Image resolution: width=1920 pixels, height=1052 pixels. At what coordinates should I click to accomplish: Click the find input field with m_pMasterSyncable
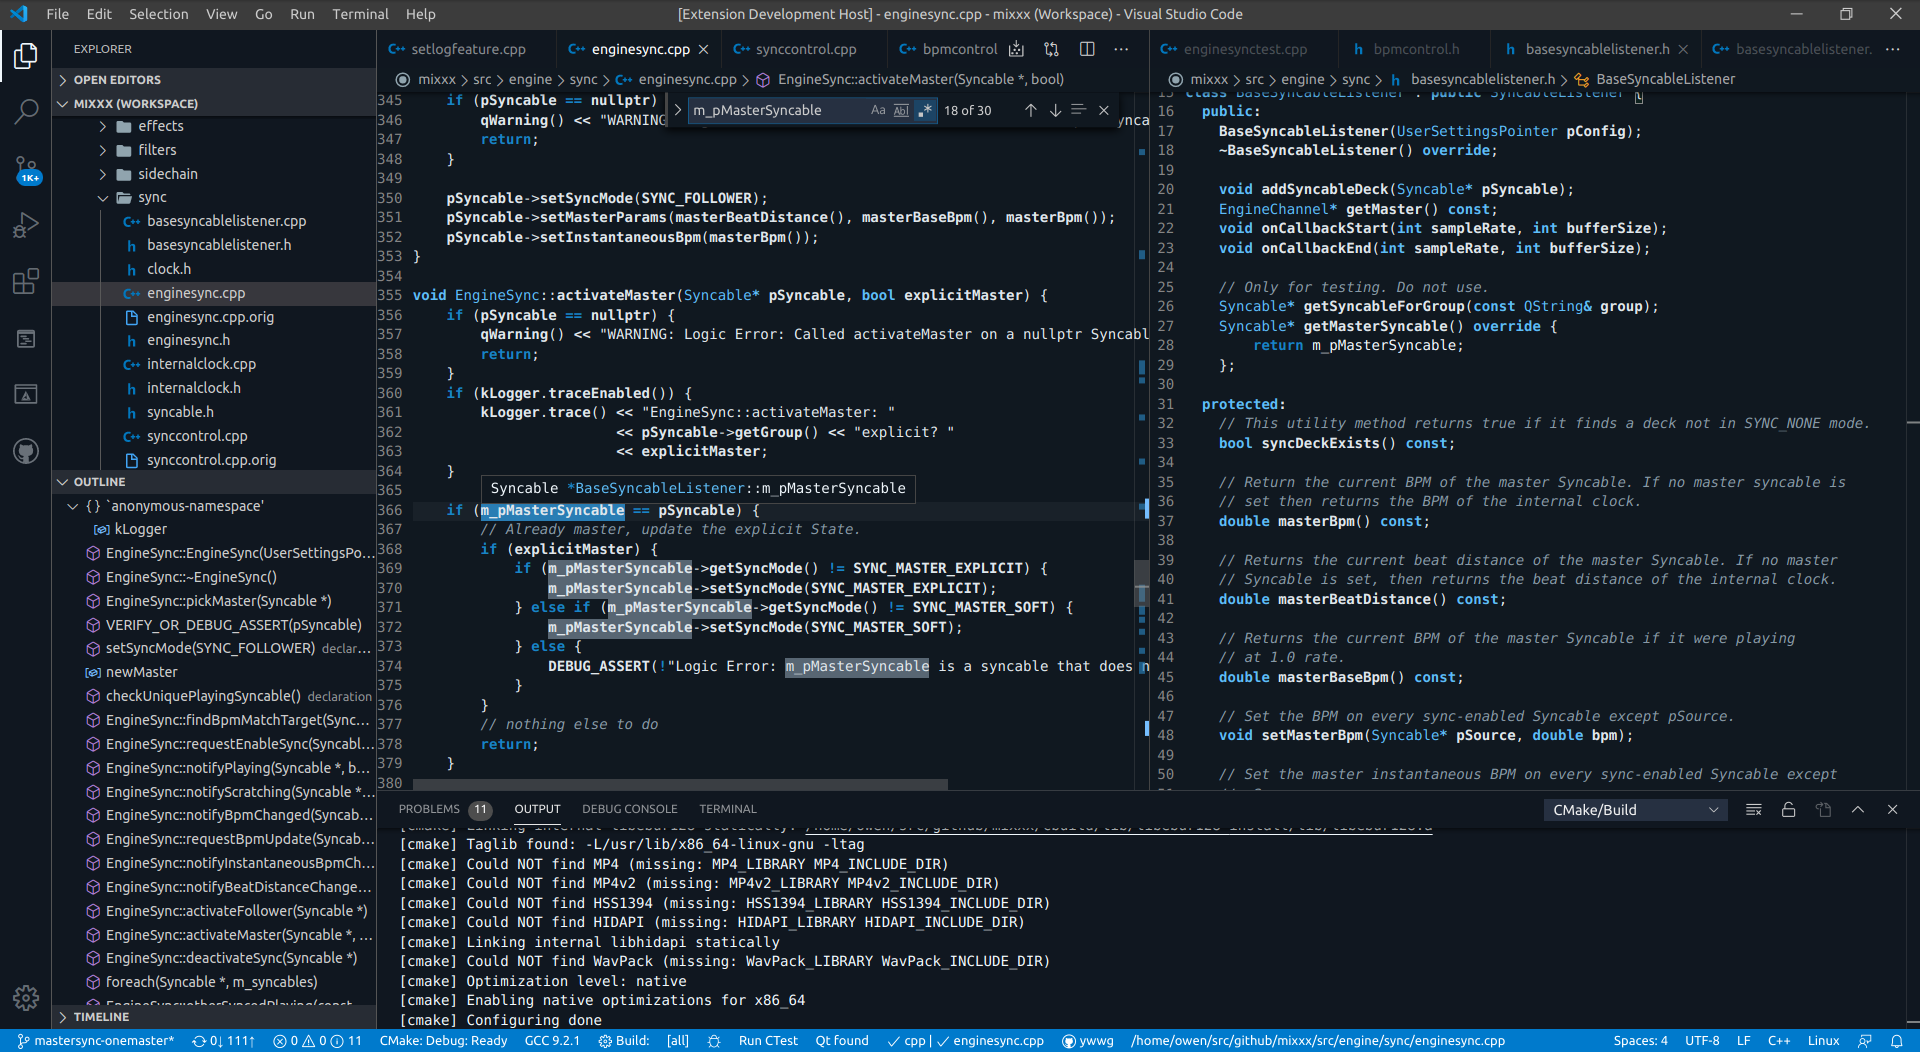[x=777, y=110]
